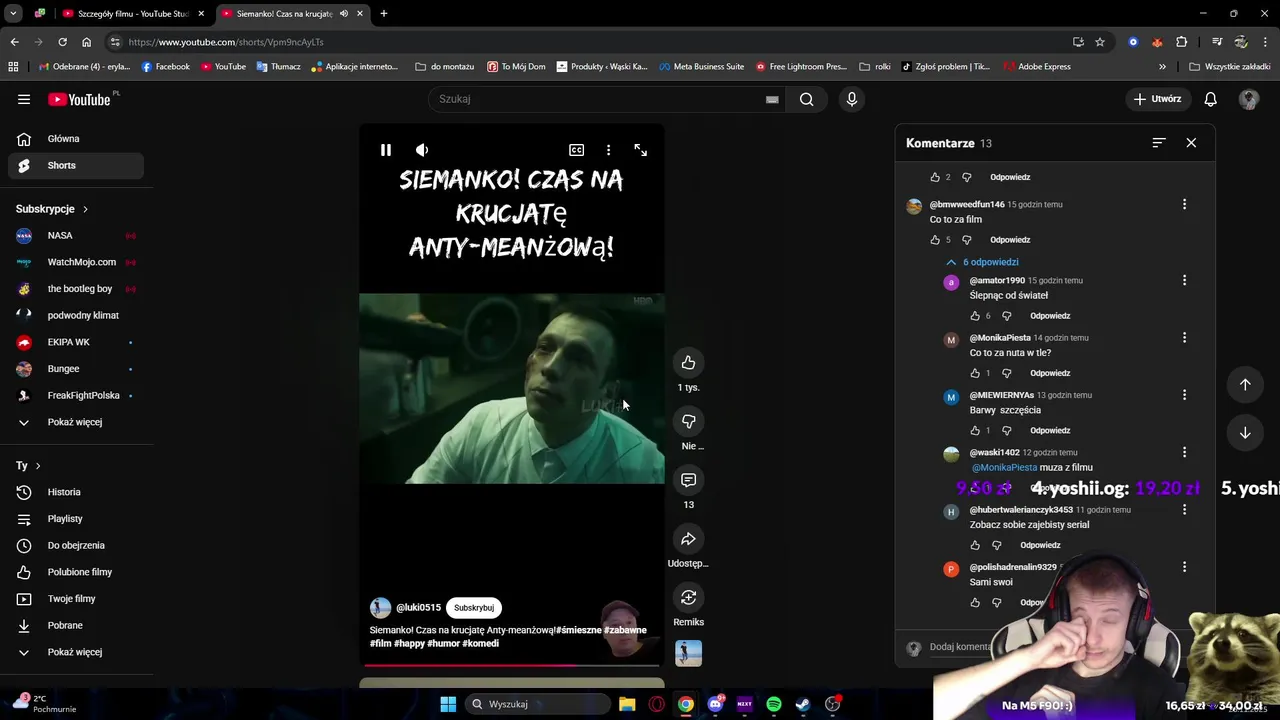Expand the short to fullscreen
The height and width of the screenshot is (720, 1280).
(x=641, y=150)
